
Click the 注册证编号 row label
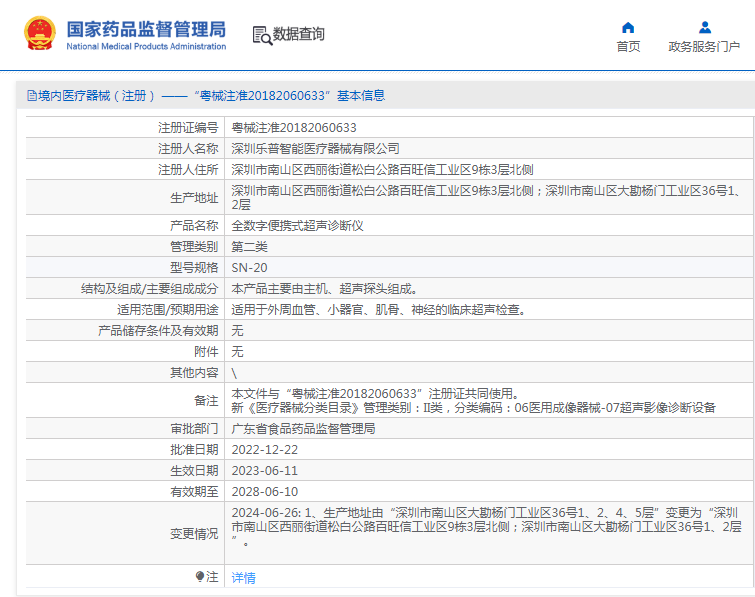[188, 128]
